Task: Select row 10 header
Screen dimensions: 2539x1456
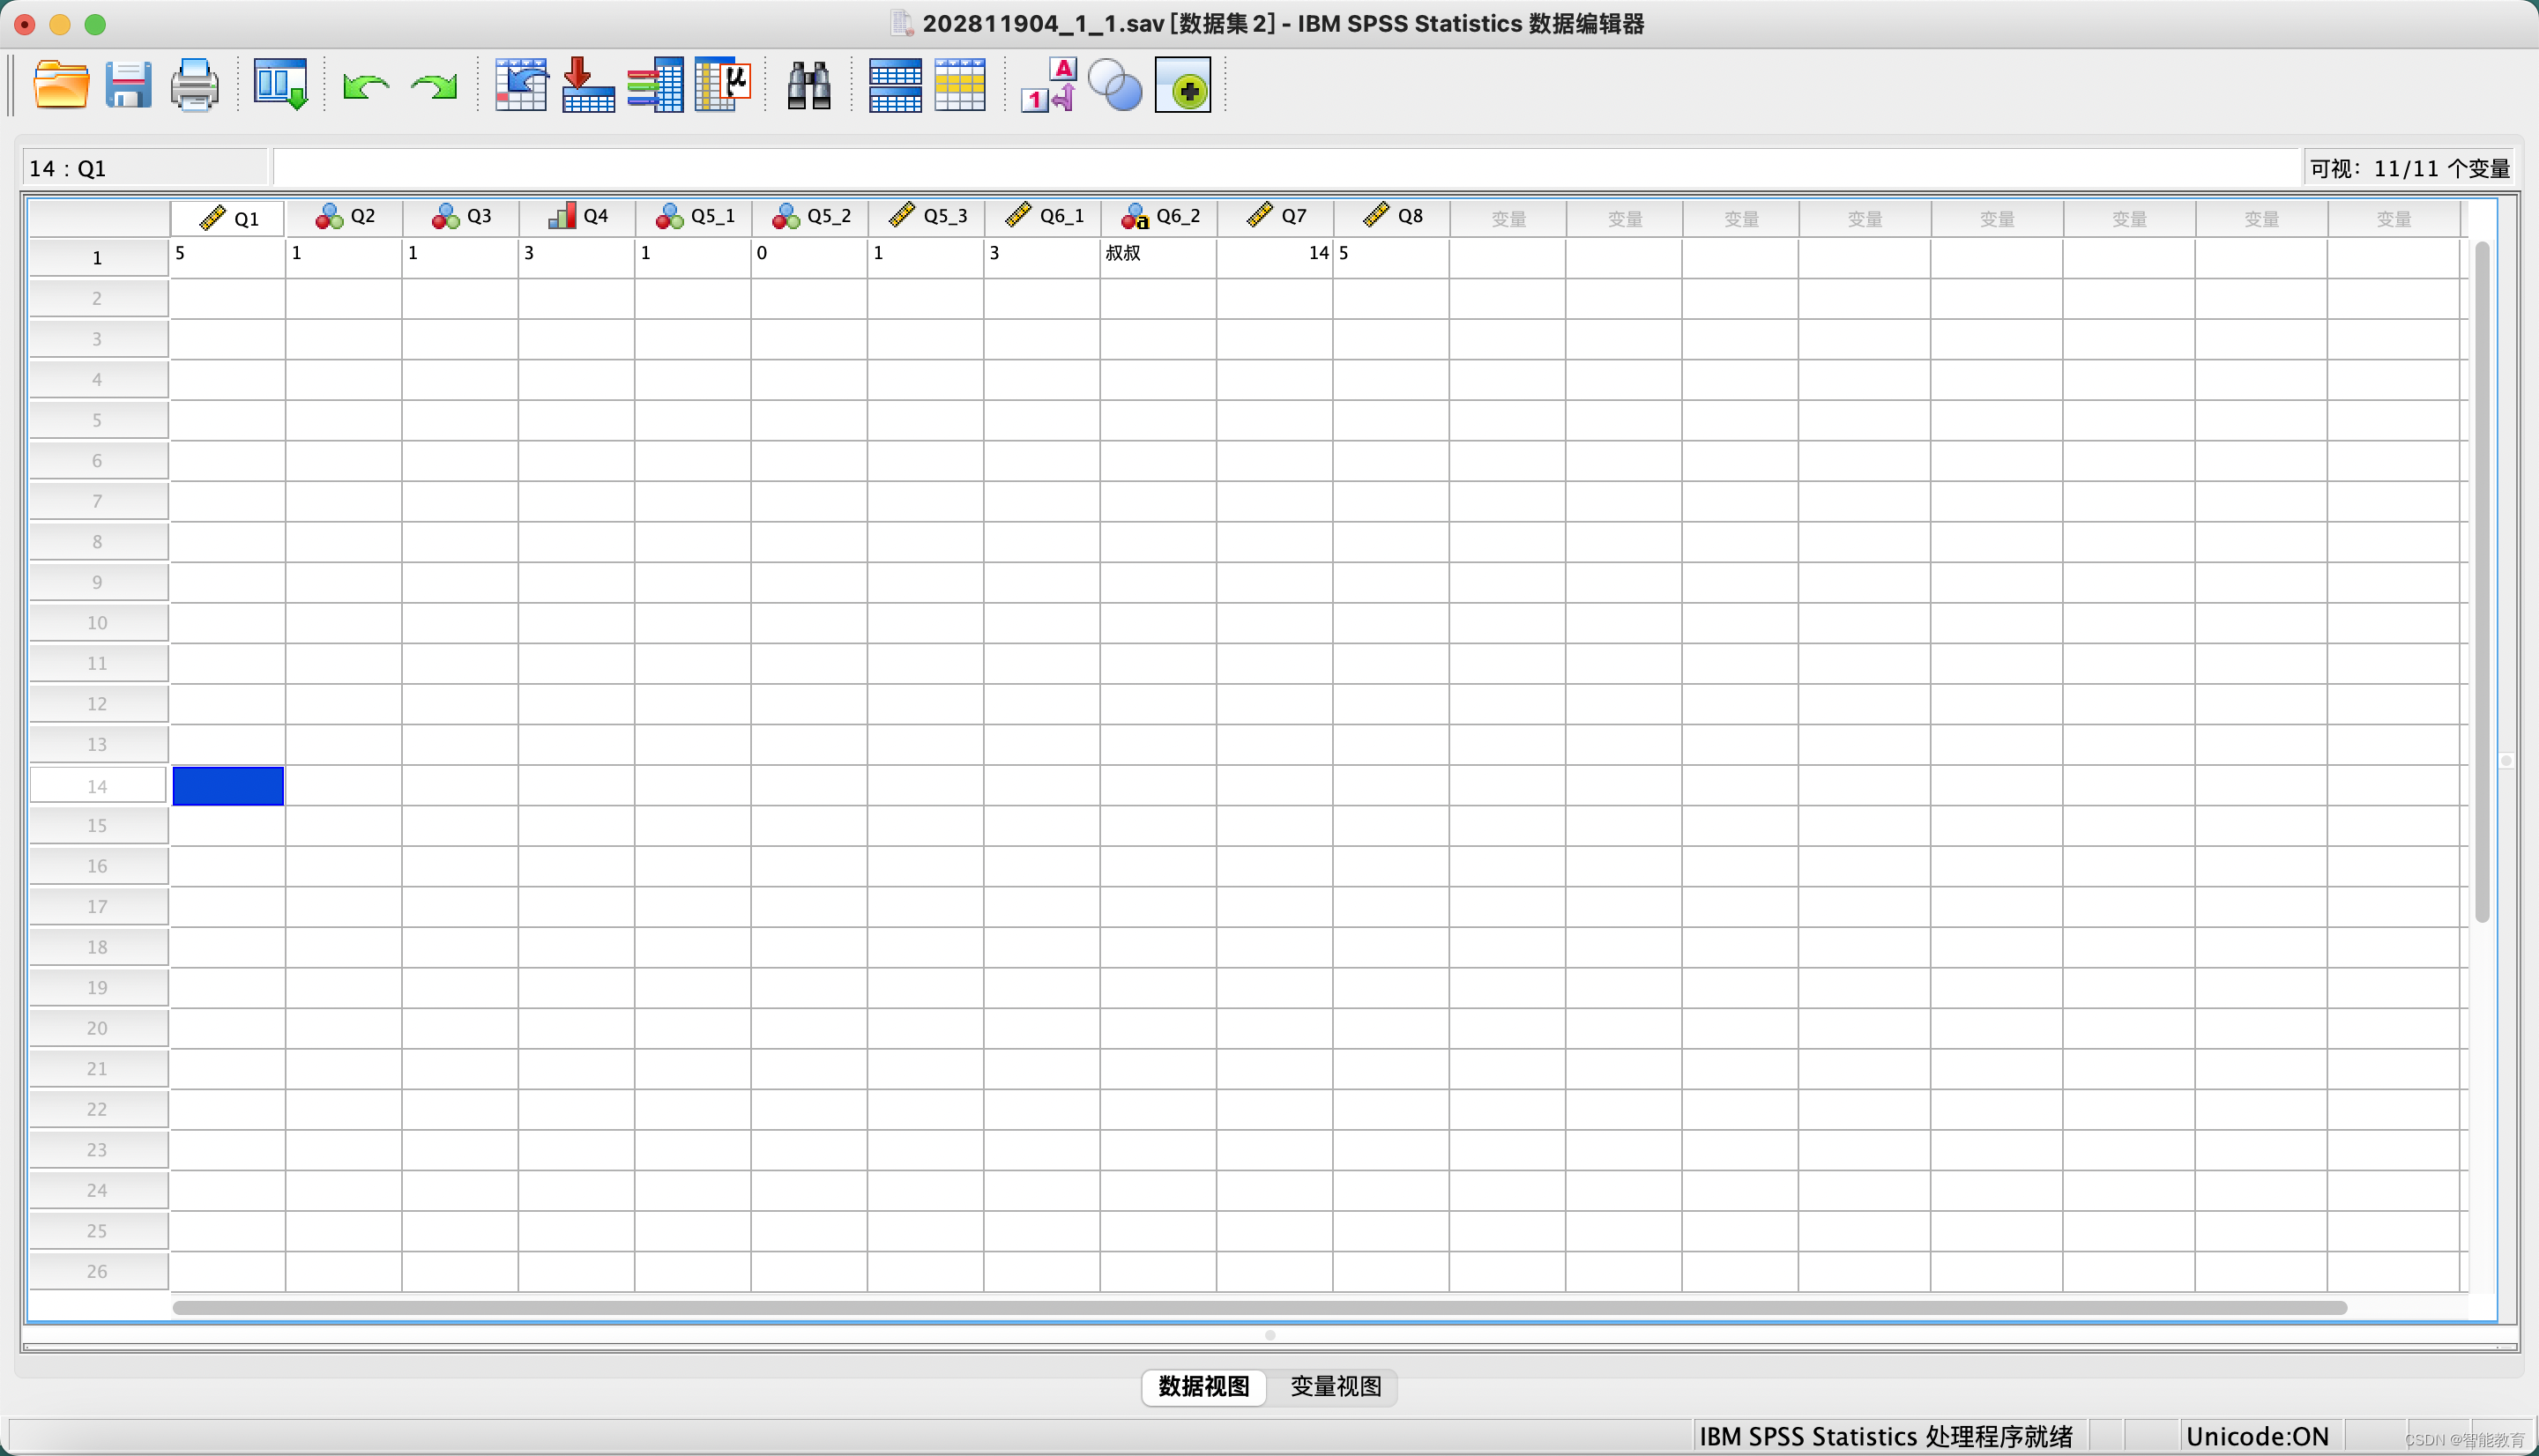Action: point(98,623)
